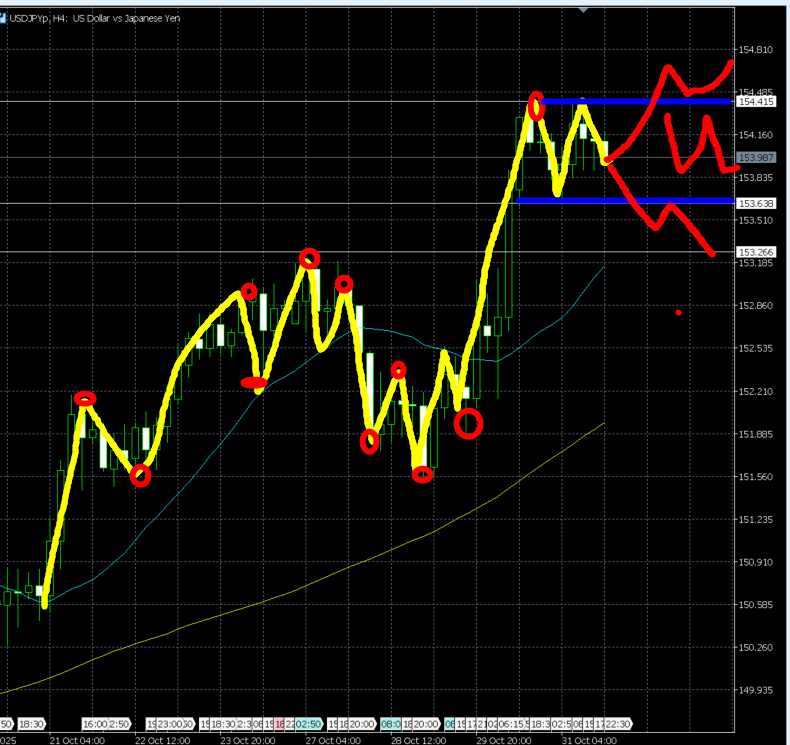
Task: Click the small isolated red dot on chart
Action: pyautogui.click(x=678, y=313)
